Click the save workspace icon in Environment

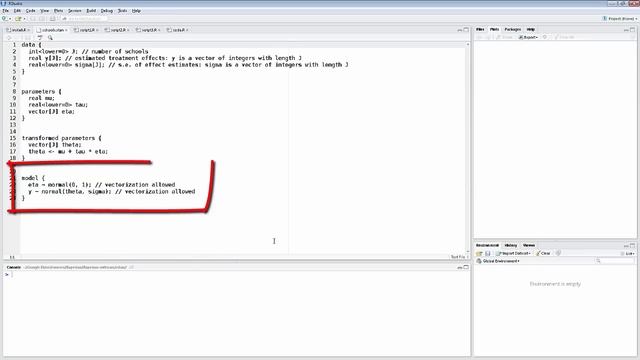487,253
